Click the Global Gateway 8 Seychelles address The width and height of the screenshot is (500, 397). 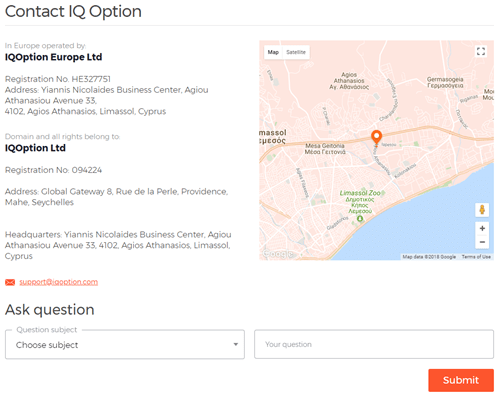tap(116, 197)
